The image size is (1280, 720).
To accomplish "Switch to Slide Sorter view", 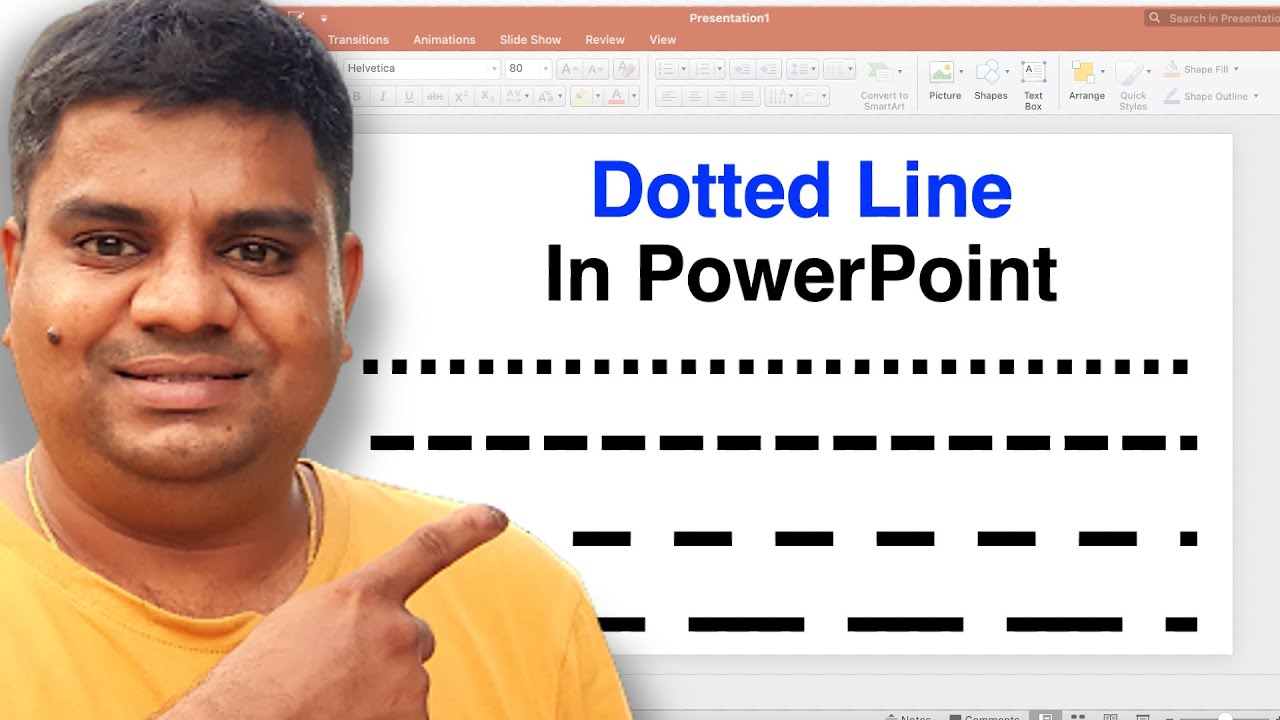I will [x=1078, y=717].
